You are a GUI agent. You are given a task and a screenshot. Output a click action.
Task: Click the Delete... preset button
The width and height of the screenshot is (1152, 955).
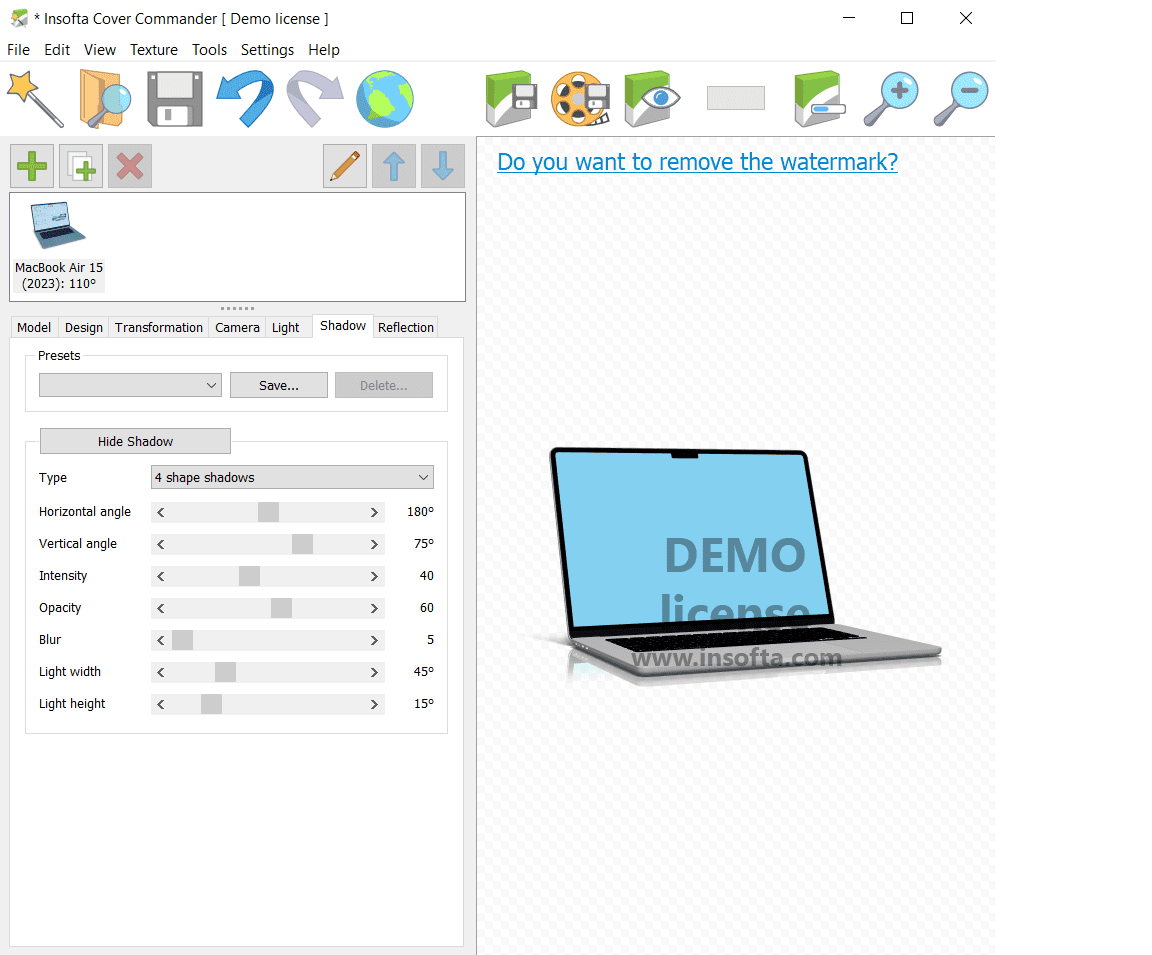point(384,385)
